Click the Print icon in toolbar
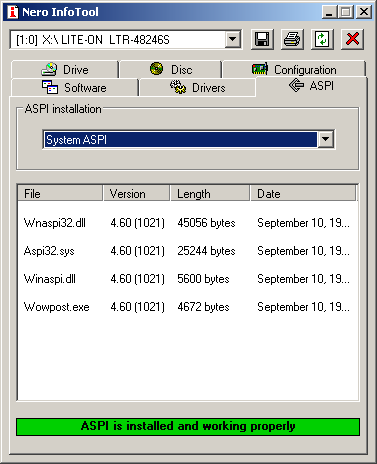 tap(292, 39)
